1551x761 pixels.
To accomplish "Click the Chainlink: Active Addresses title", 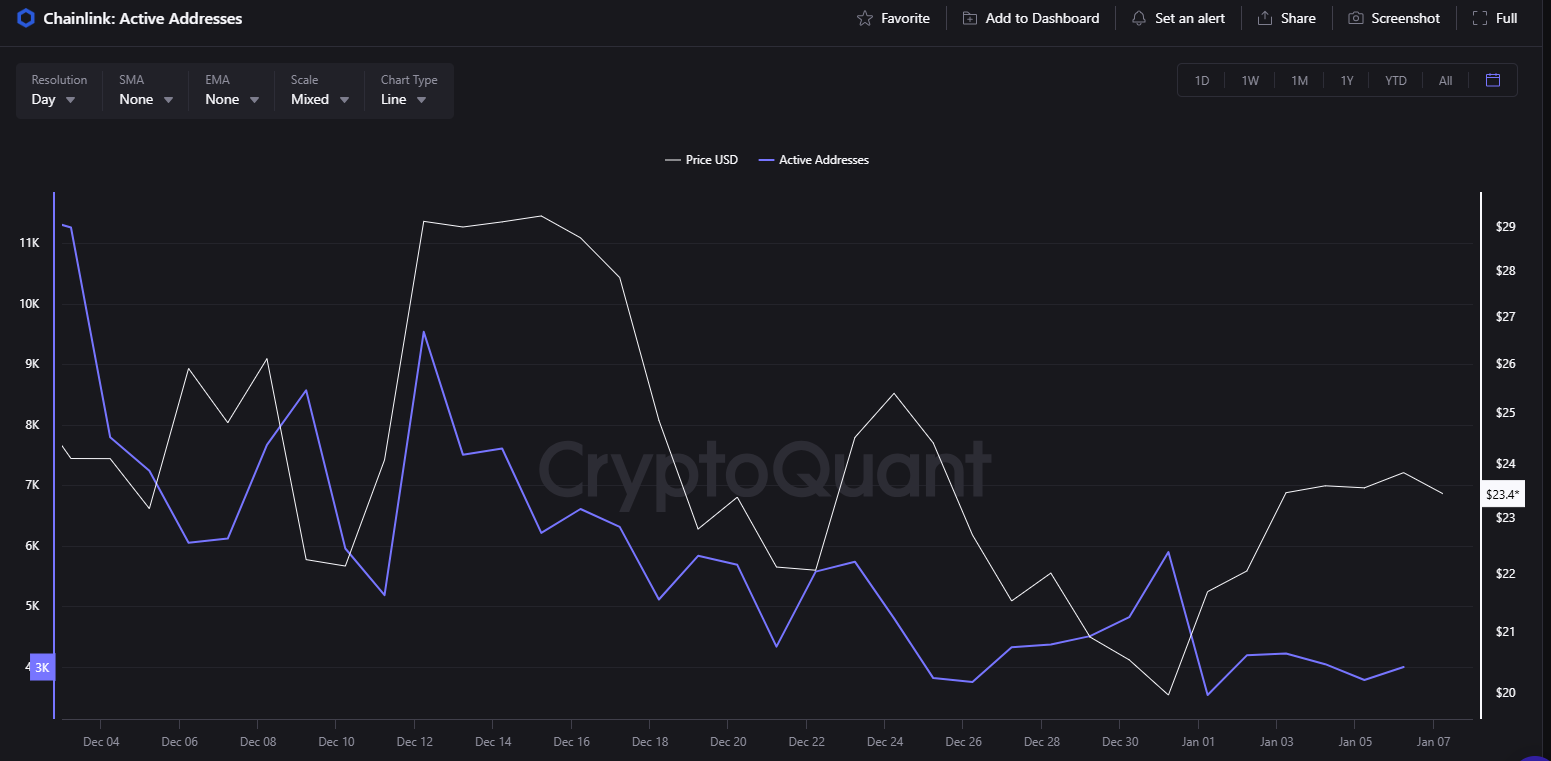I will point(143,18).
